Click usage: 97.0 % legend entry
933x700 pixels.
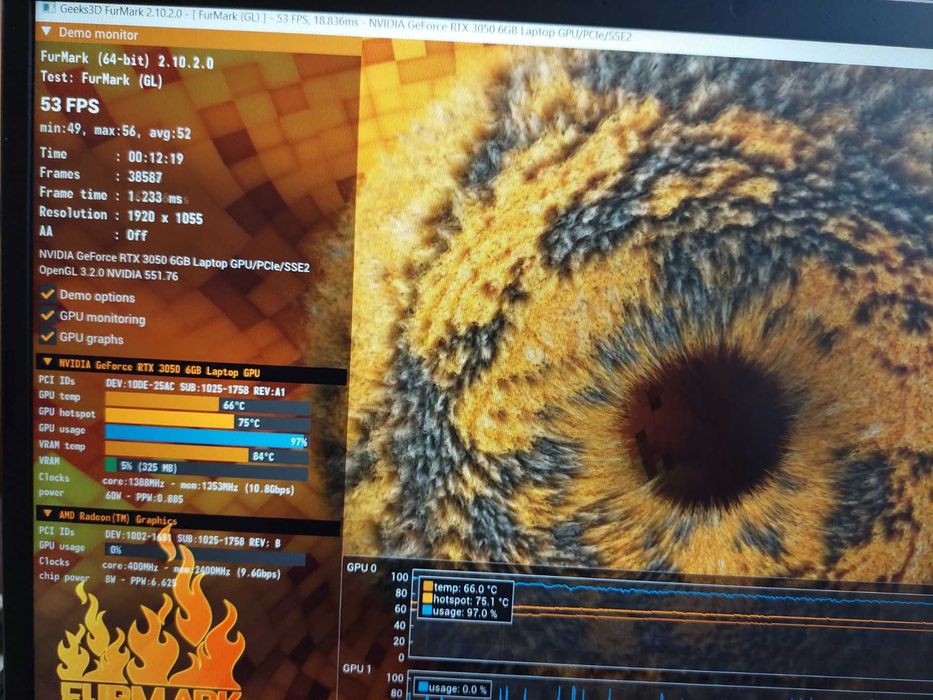[459, 612]
